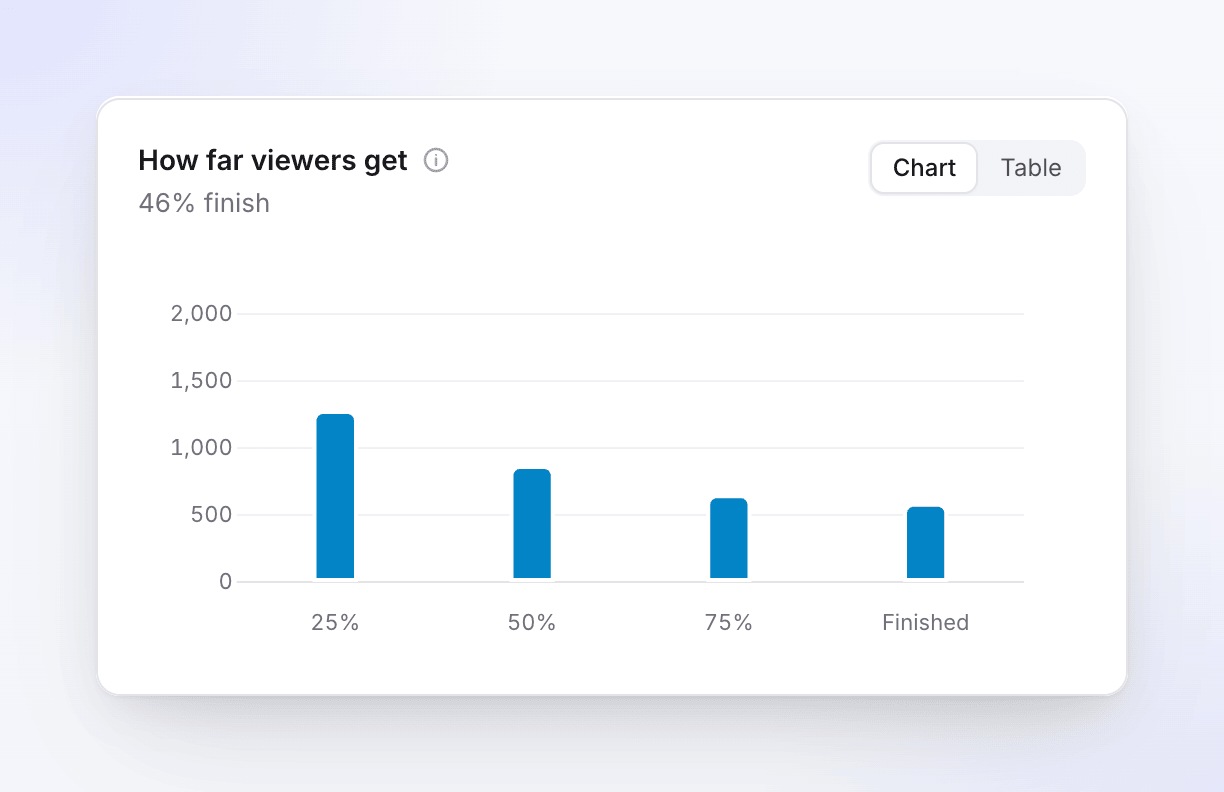Click the blue bar for Finished
The width and height of the screenshot is (1224, 792).
click(x=926, y=543)
